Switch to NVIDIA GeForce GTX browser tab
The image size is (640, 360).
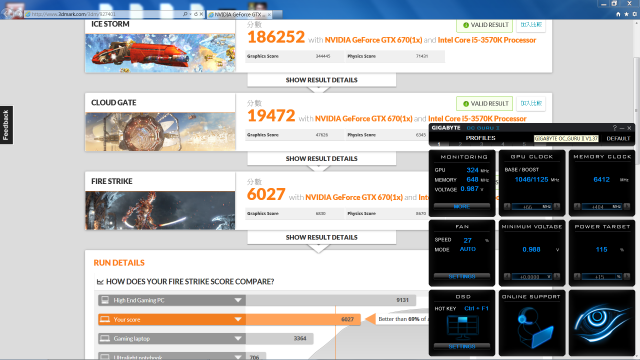point(240,15)
